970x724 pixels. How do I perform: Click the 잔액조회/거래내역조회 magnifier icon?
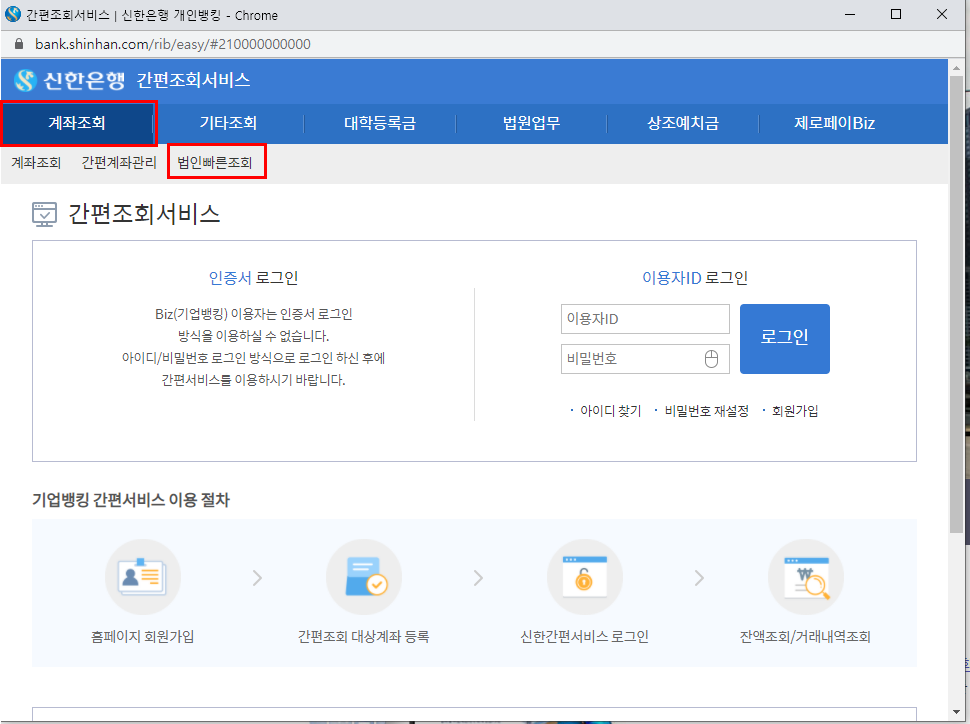click(805, 577)
